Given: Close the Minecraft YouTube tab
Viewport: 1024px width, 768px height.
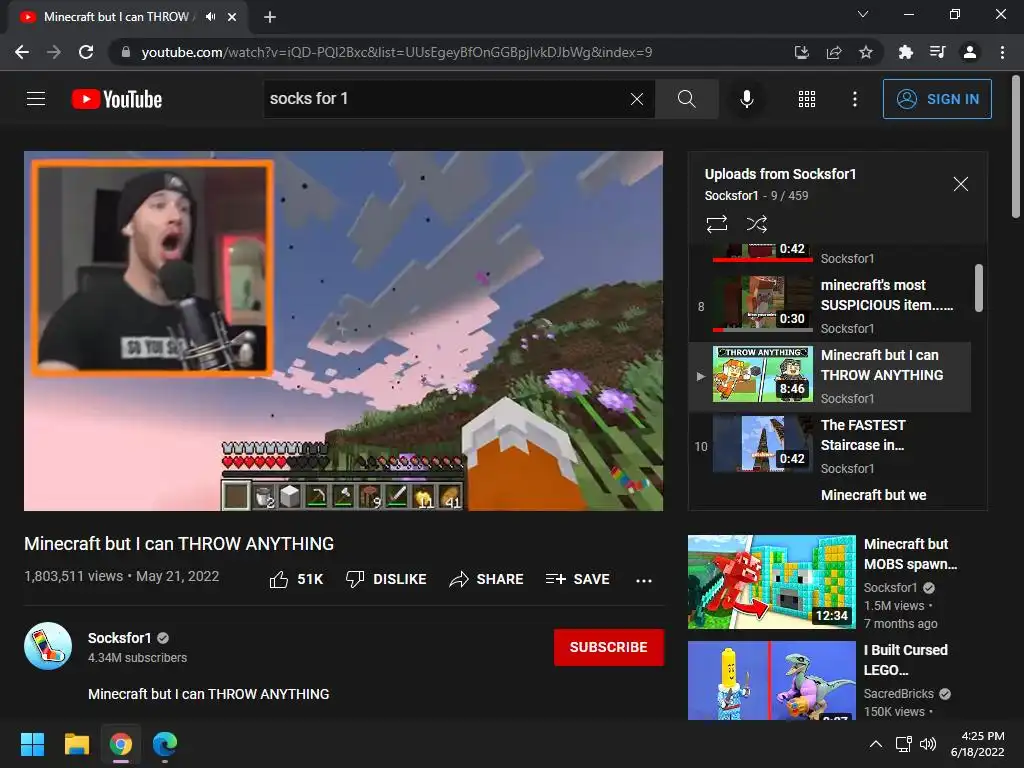Looking at the screenshot, I should point(232,17).
